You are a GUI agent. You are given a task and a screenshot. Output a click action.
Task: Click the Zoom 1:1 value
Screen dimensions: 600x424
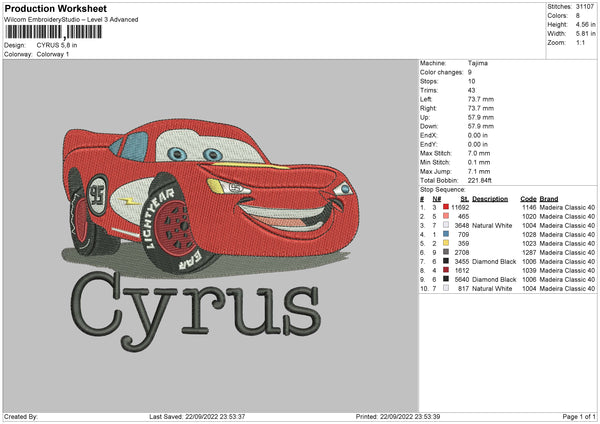coord(580,44)
